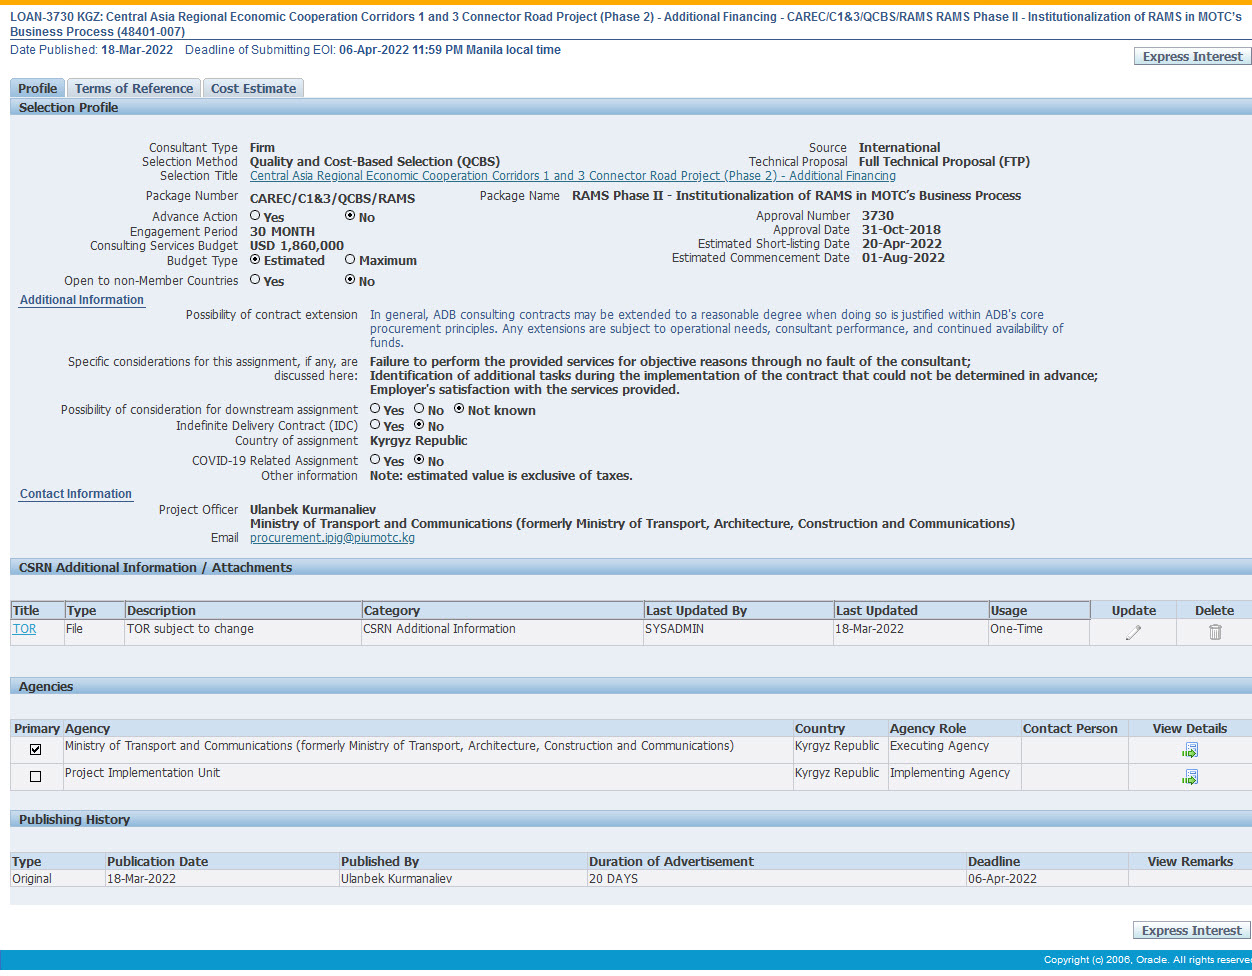Image resolution: width=1252 pixels, height=976 pixels.
Task: Select No for Indefinite Delivery Contract
Action: [x=419, y=425]
